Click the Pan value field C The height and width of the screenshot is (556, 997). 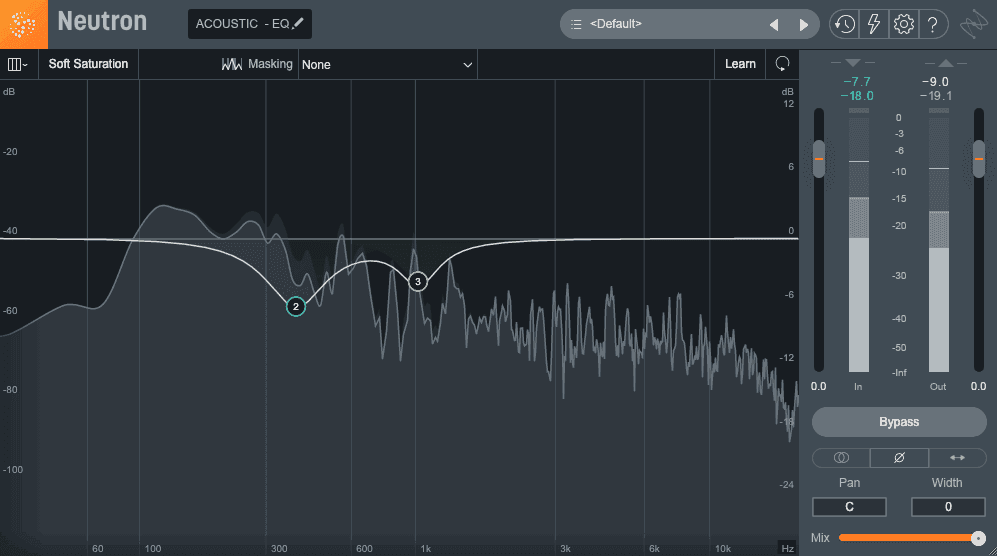[x=849, y=507]
